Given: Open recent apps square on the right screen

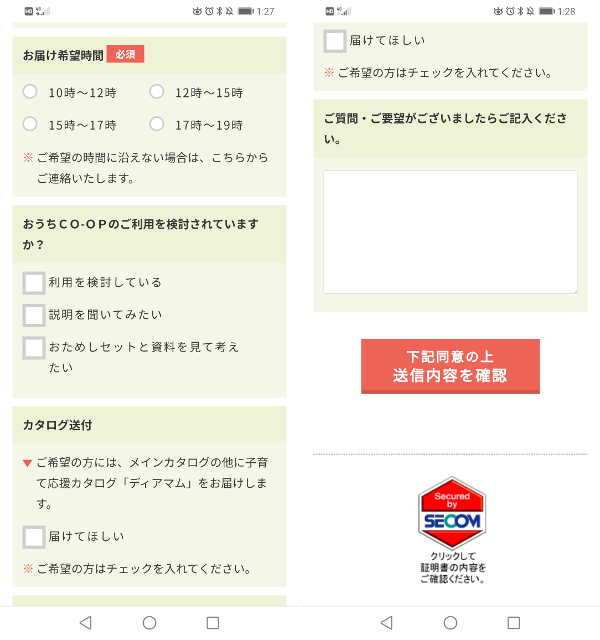Looking at the screenshot, I should tap(513, 623).
